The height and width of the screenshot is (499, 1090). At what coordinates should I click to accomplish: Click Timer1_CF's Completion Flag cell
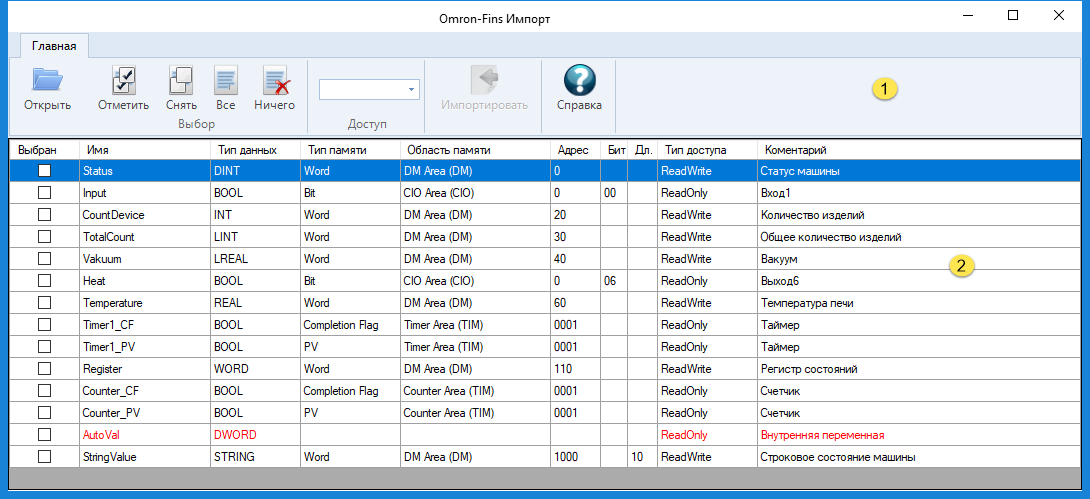tap(350, 325)
